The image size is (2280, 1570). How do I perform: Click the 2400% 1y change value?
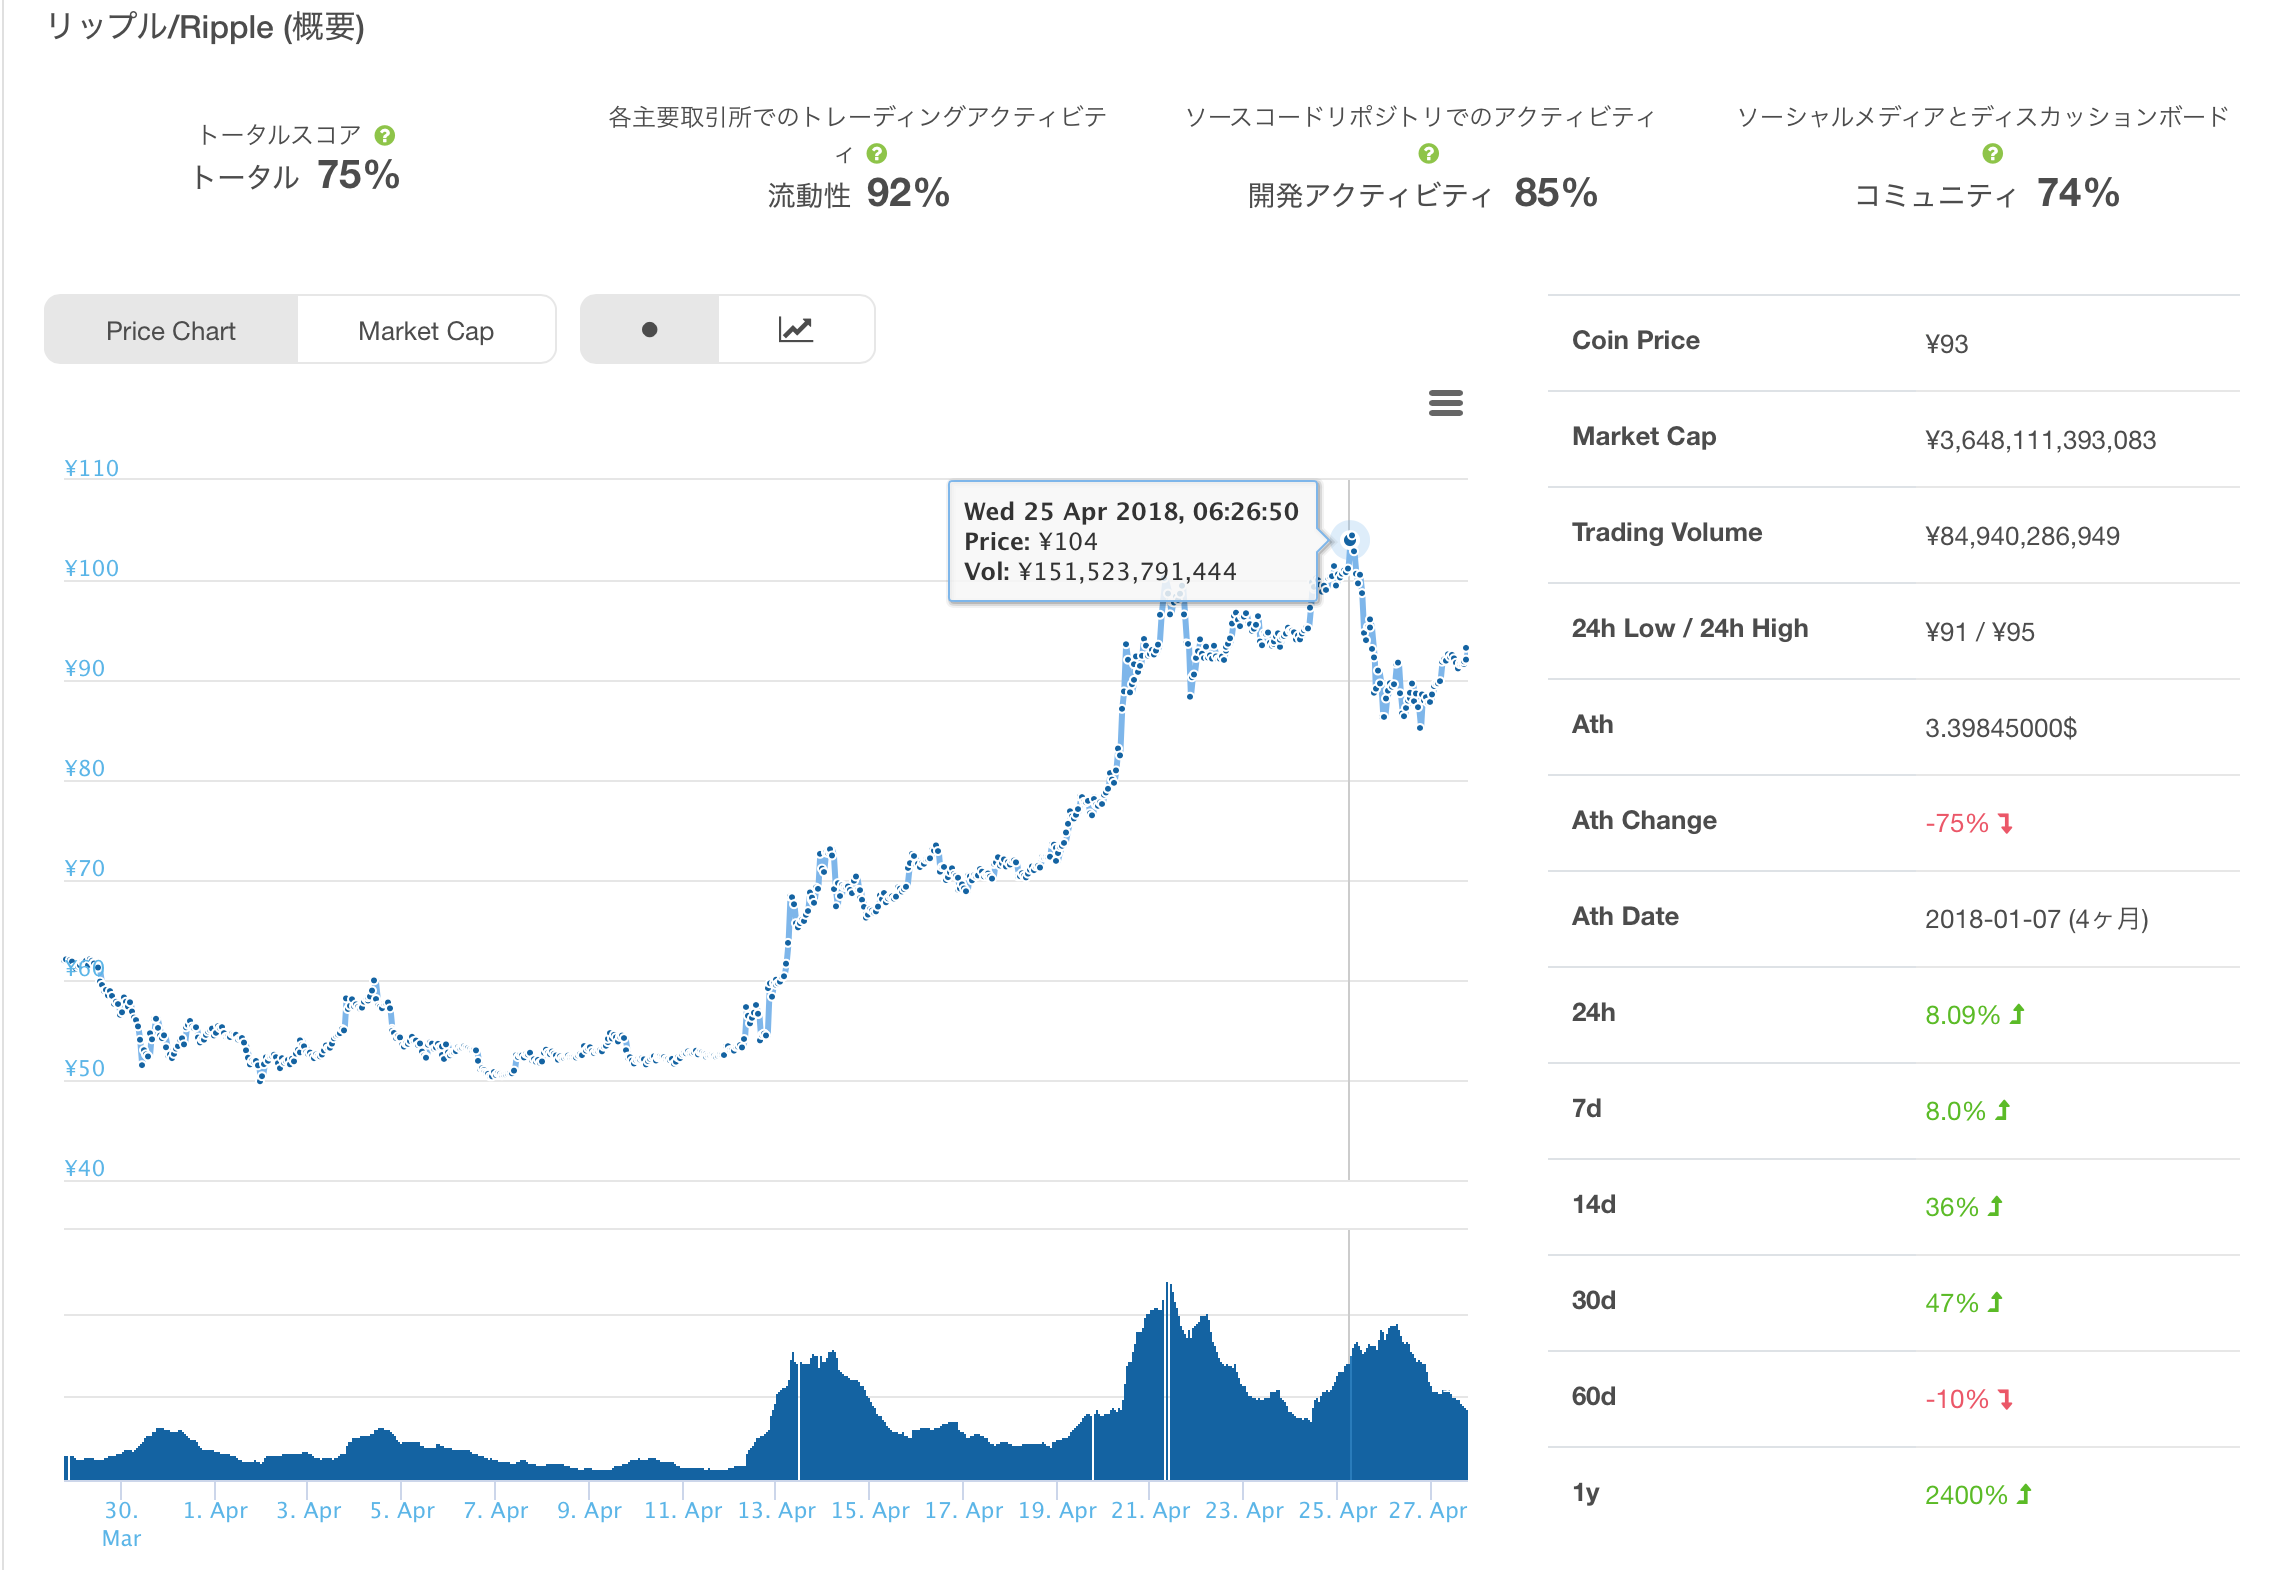coord(1966,1495)
